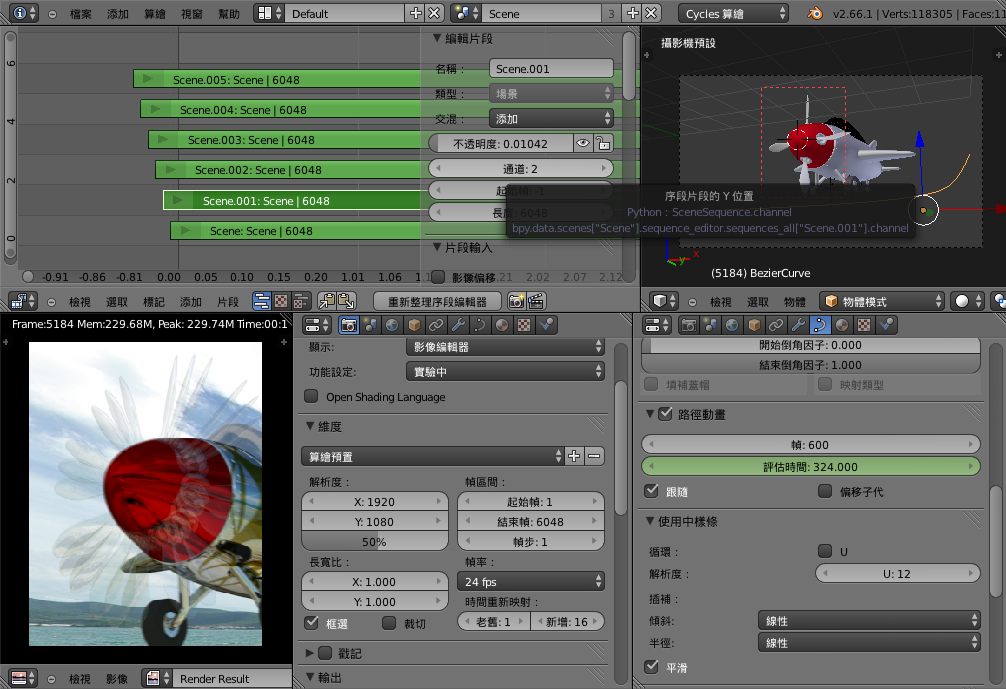The height and width of the screenshot is (689, 1006).
Task: Switch to image preview display mode icon
Action: point(281,301)
